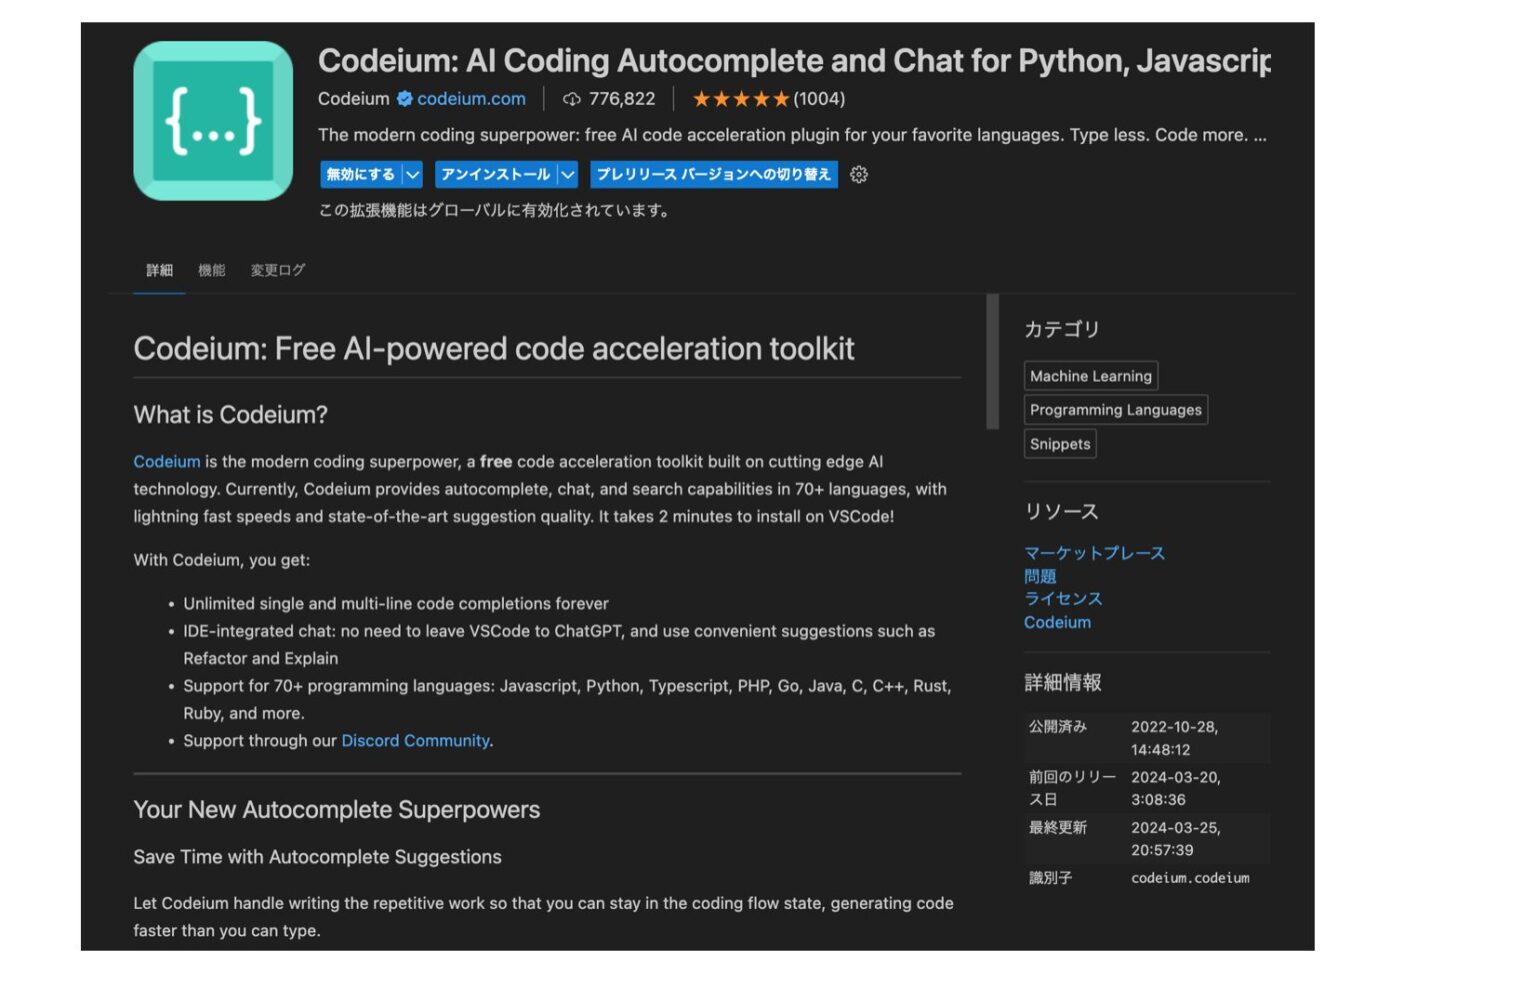Screen dimensions: 1536x1000
Task: Expand the dropdown arrow on アンインストール
Action: point(566,174)
